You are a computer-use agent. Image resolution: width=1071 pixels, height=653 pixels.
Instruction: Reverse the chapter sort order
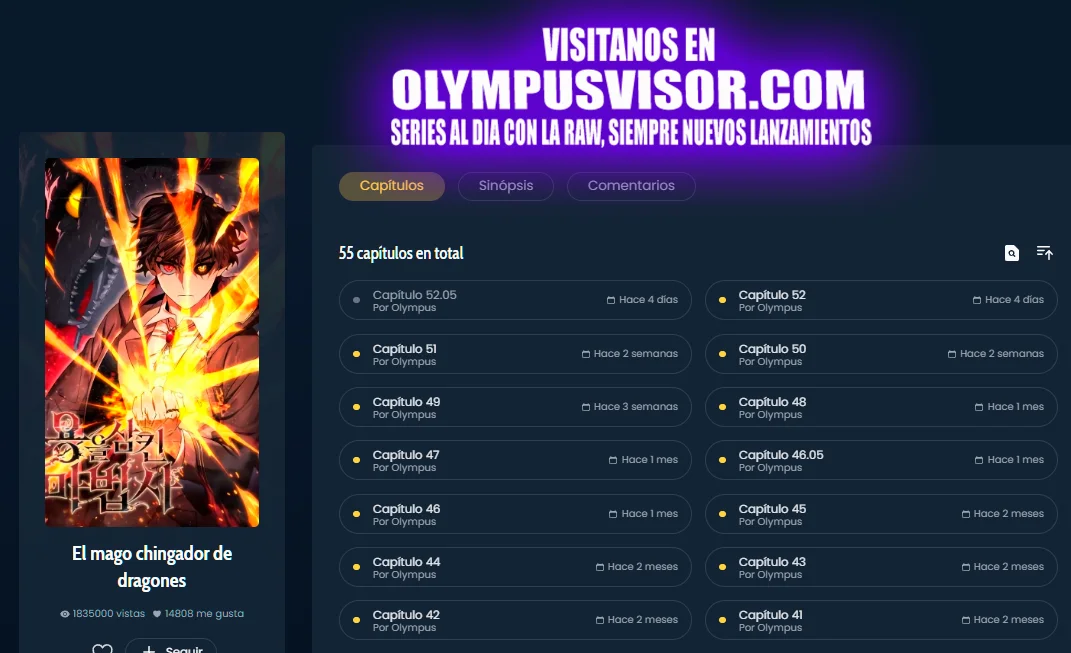pyautogui.click(x=1044, y=253)
